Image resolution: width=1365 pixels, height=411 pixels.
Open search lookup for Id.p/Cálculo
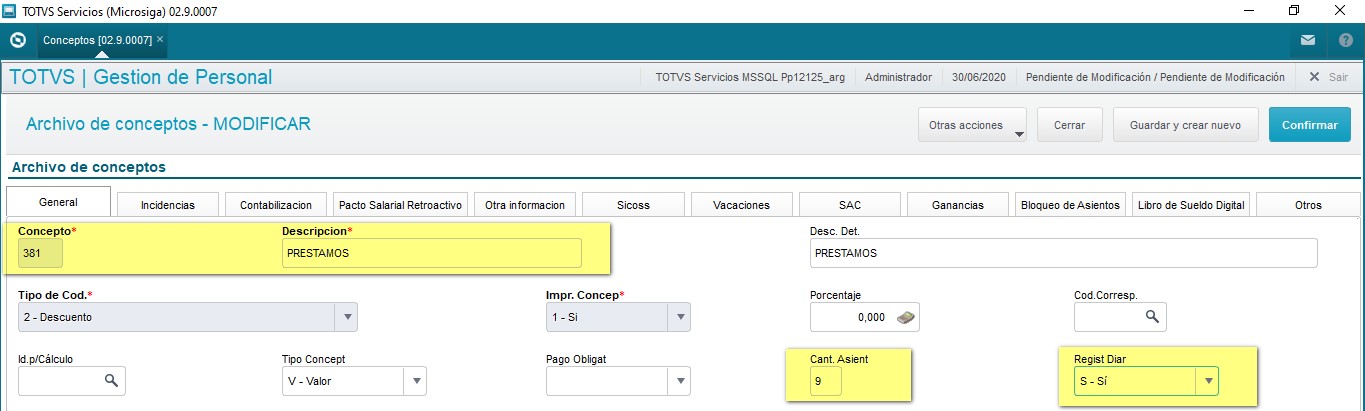(x=111, y=380)
